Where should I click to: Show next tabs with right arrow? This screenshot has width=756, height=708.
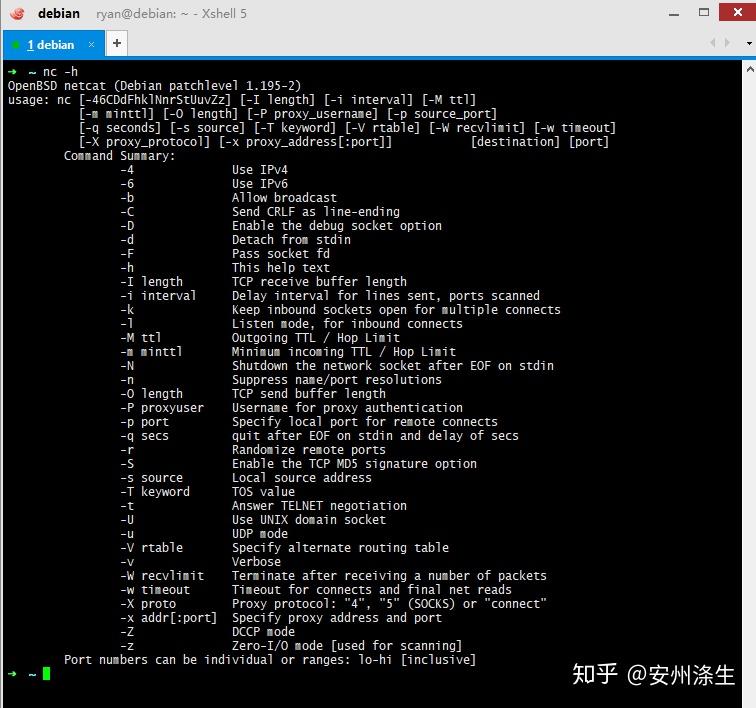click(727, 43)
